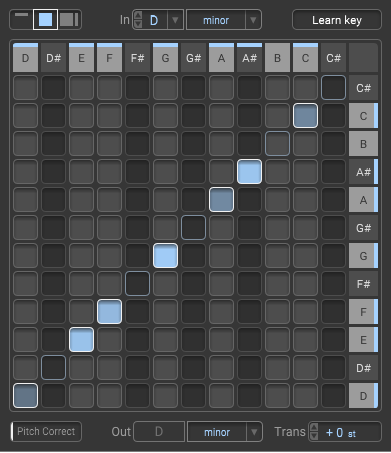Select the F output row label
The height and width of the screenshot is (453, 391).
tap(363, 312)
